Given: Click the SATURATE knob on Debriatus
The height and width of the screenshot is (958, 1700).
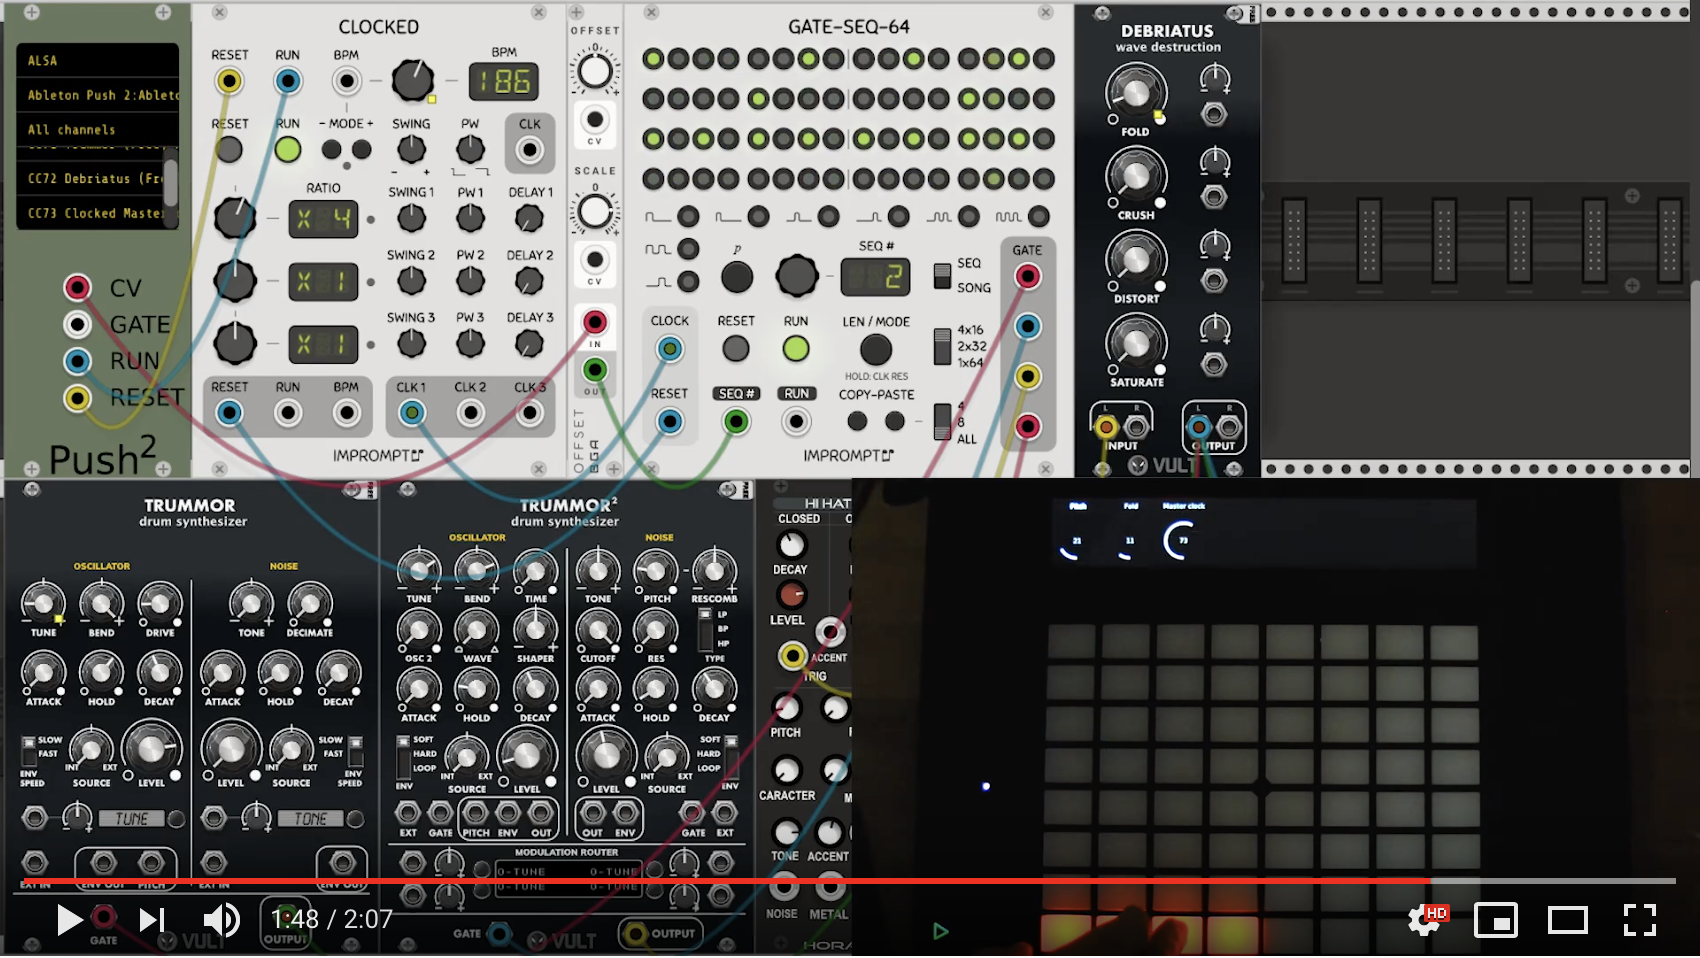Looking at the screenshot, I should point(1135,344).
